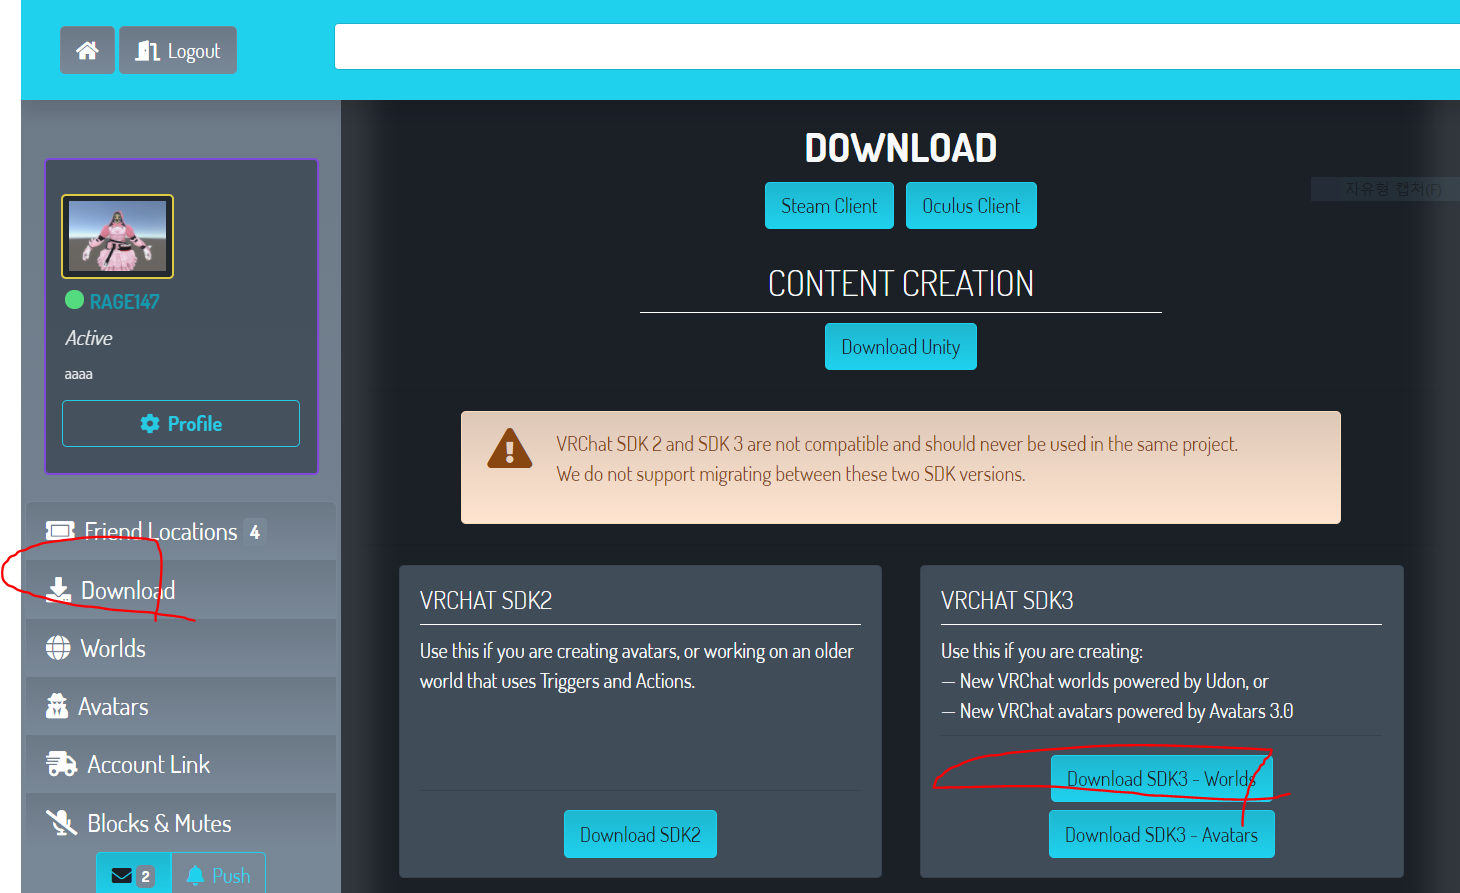Click the green online status dot

tap(74, 300)
